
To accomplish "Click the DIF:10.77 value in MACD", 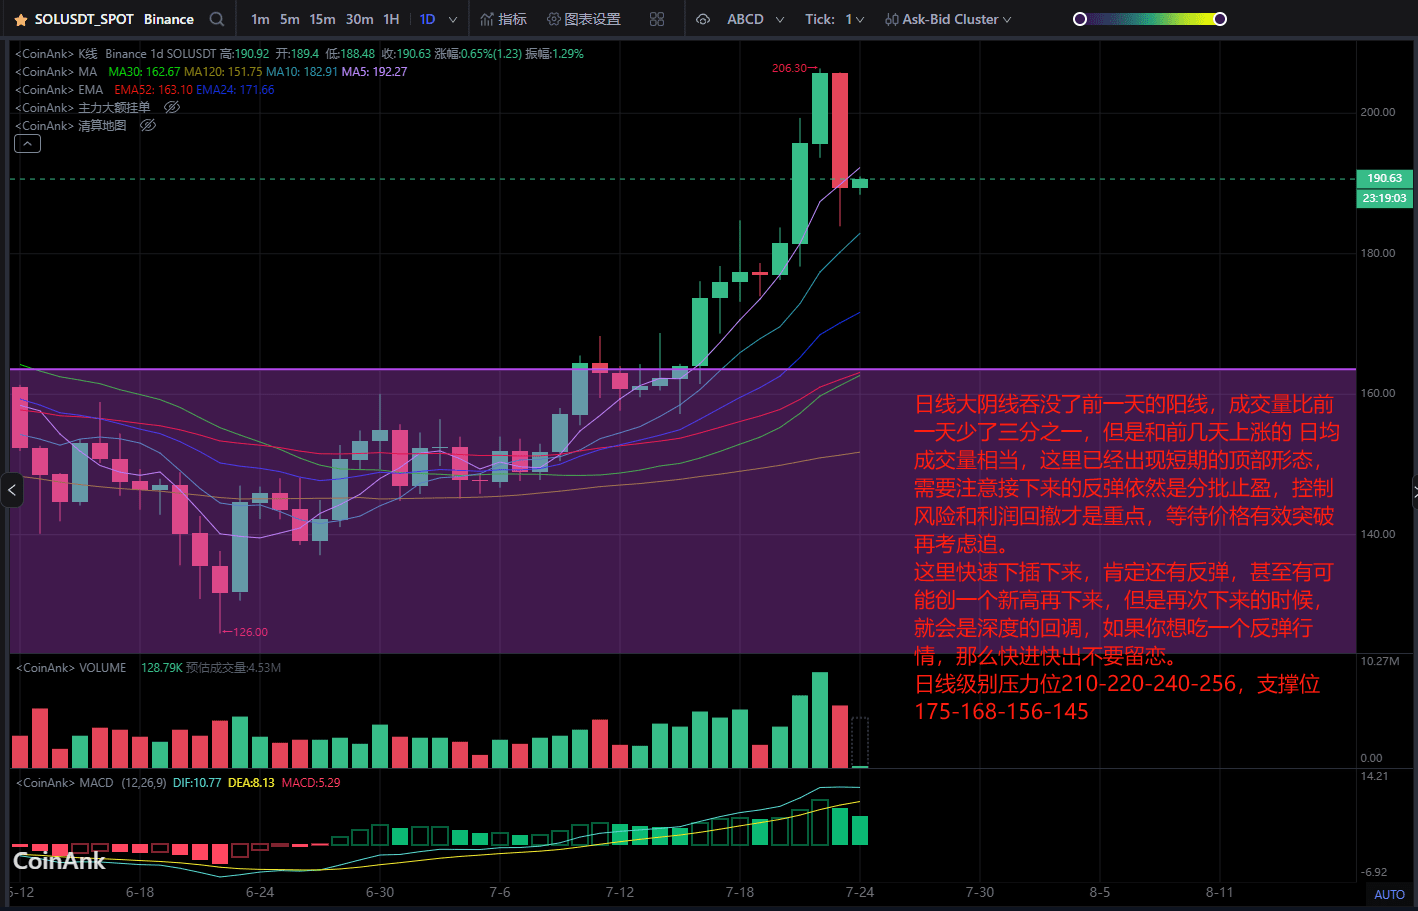I will tap(197, 783).
